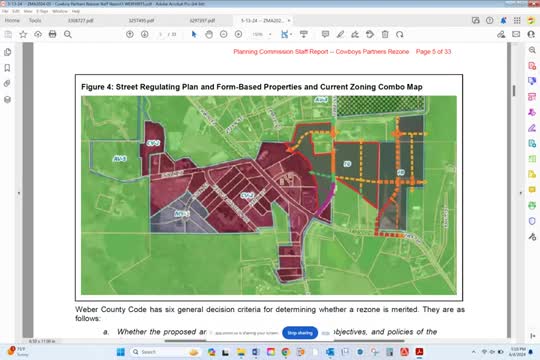The image size is (540, 360).
Task: Click the Stop sharing button
Action: tap(300, 333)
